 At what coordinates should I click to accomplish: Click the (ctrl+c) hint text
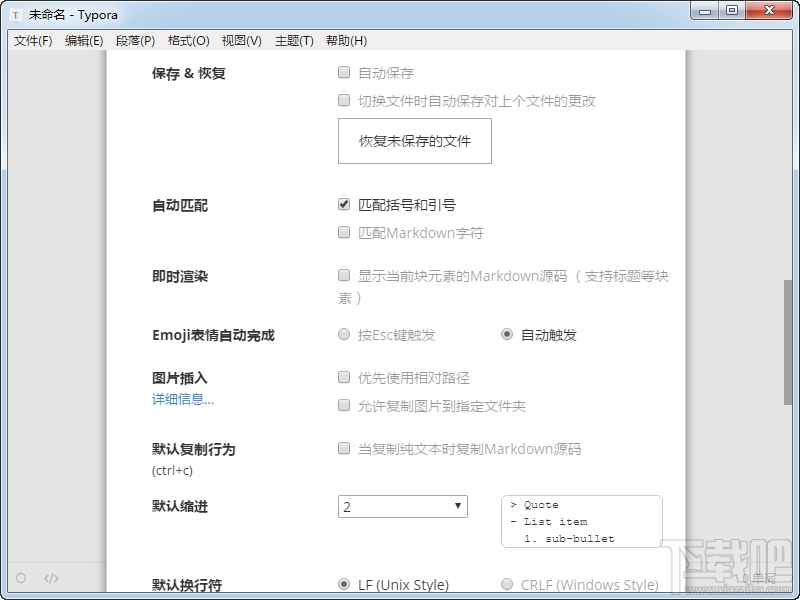click(x=172, y=470)
